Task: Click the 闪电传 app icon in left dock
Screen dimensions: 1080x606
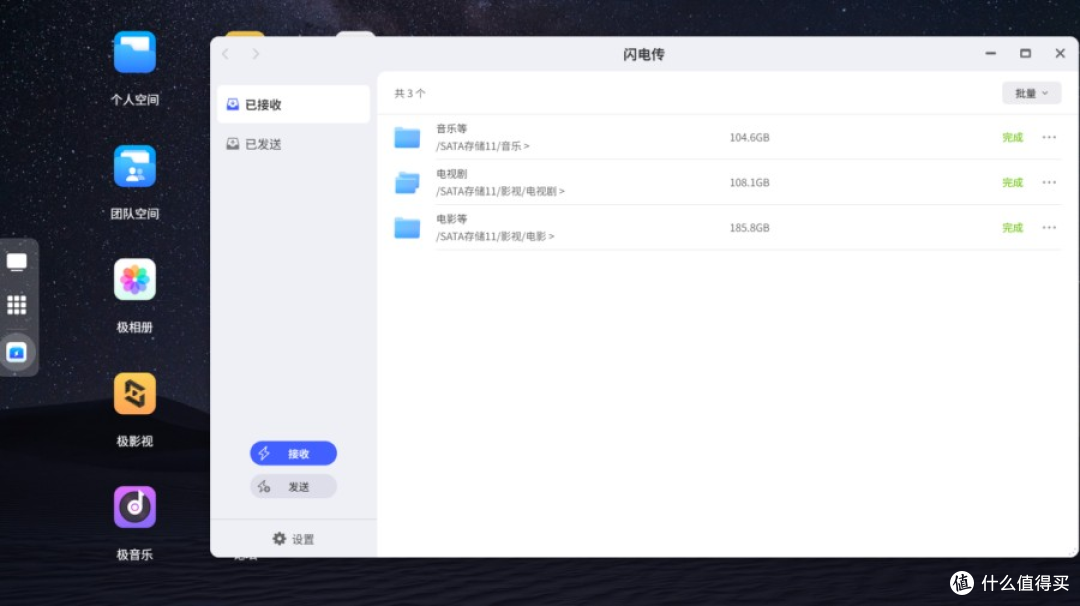Action: (17, 353)
